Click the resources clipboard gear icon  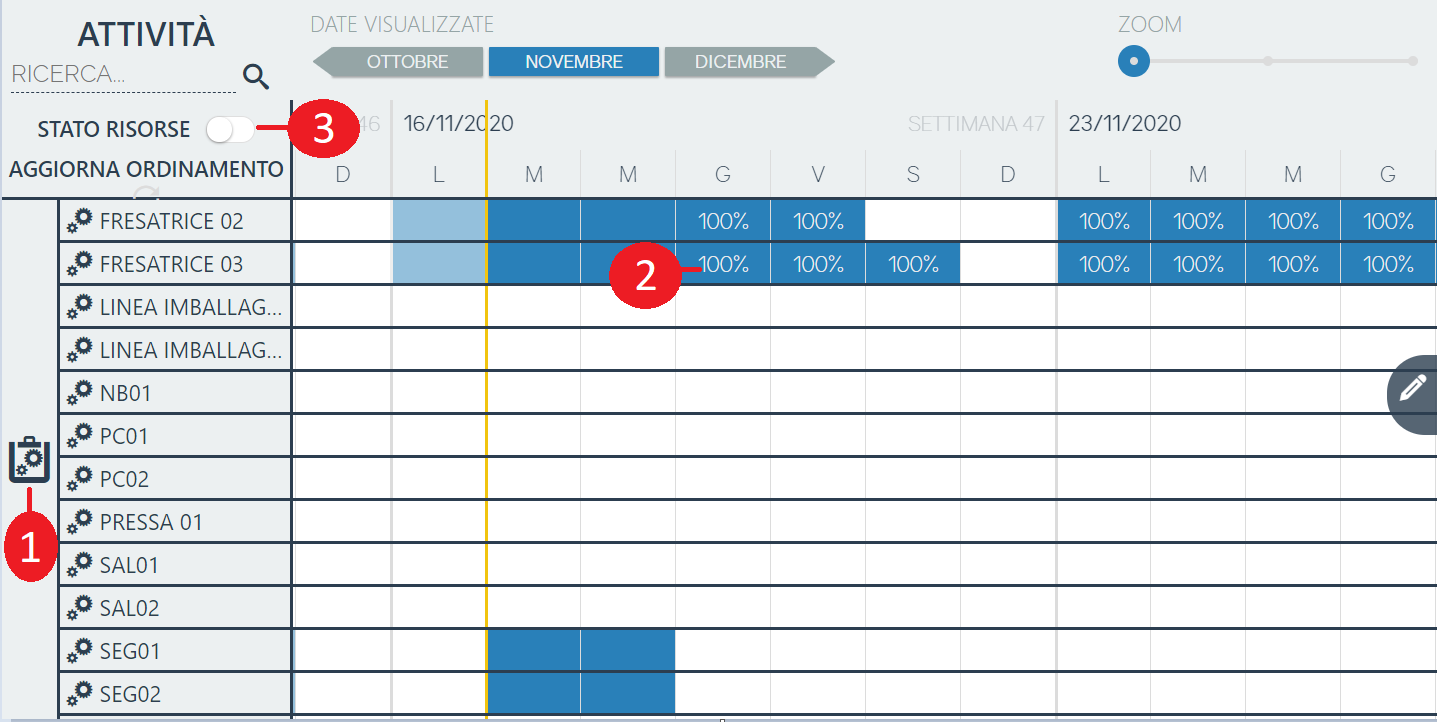pyautogui.click(x=28, y=460)
